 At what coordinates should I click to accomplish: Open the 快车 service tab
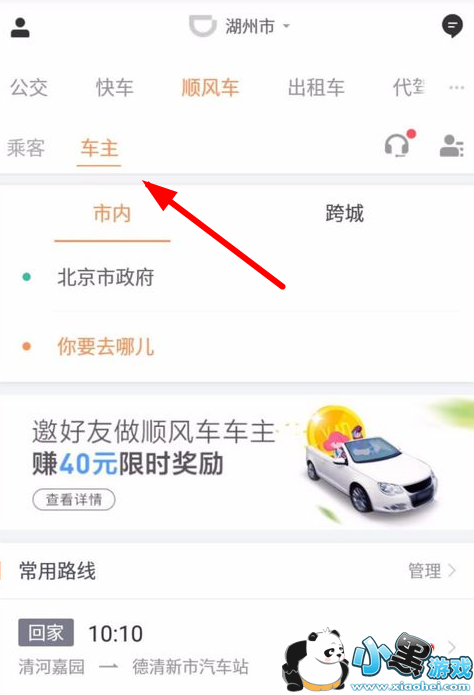coord(115,87)
